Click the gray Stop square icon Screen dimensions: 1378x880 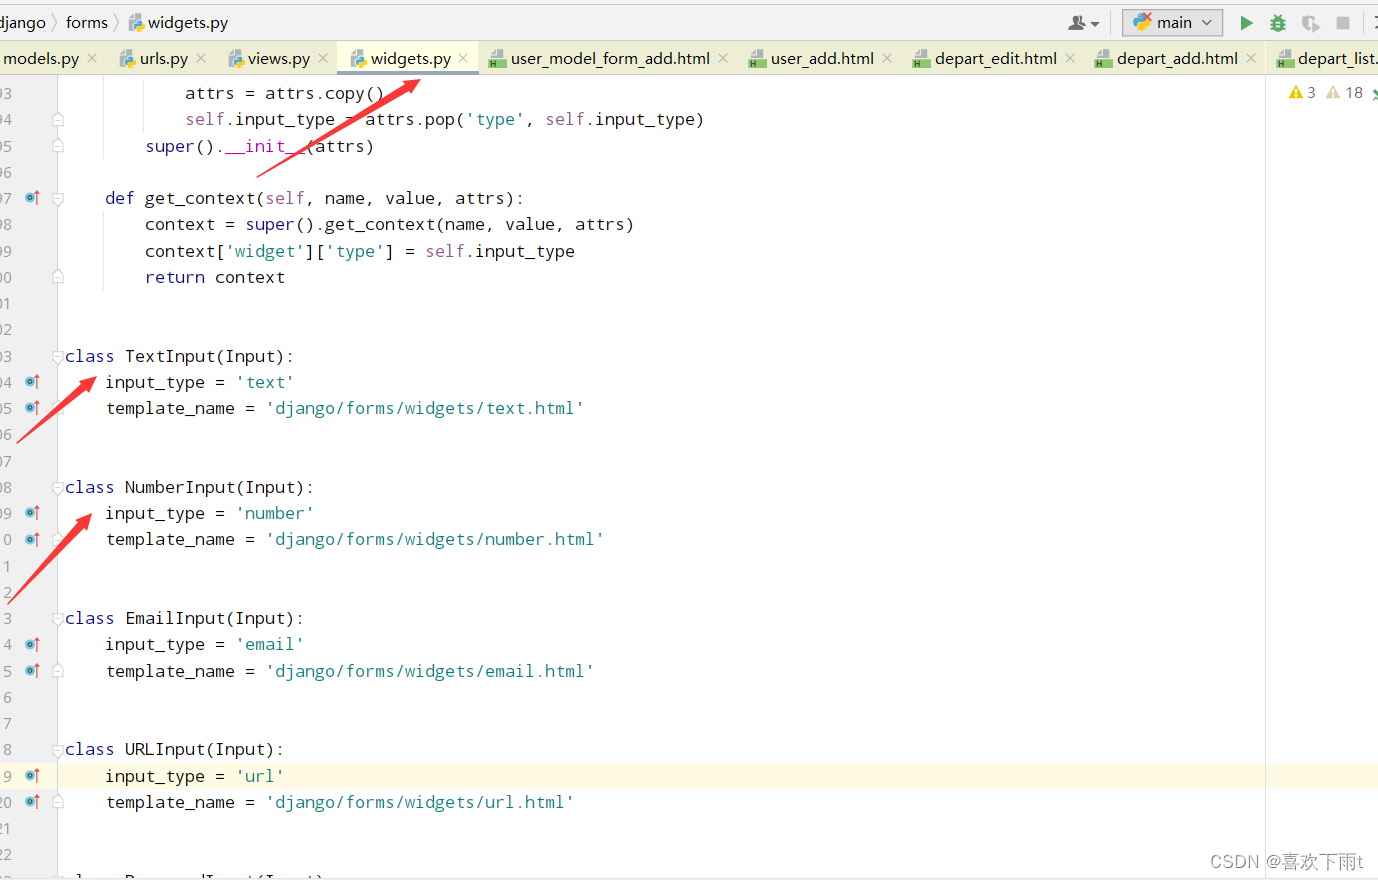(1343, 22)
